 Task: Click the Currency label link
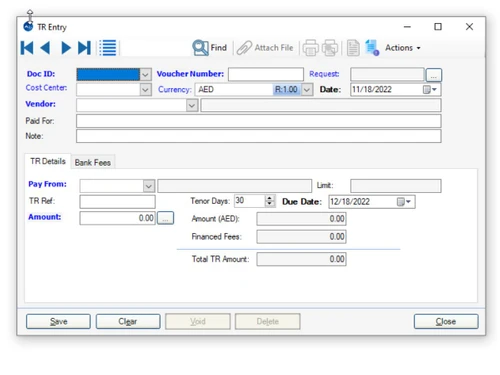point(175,89)
